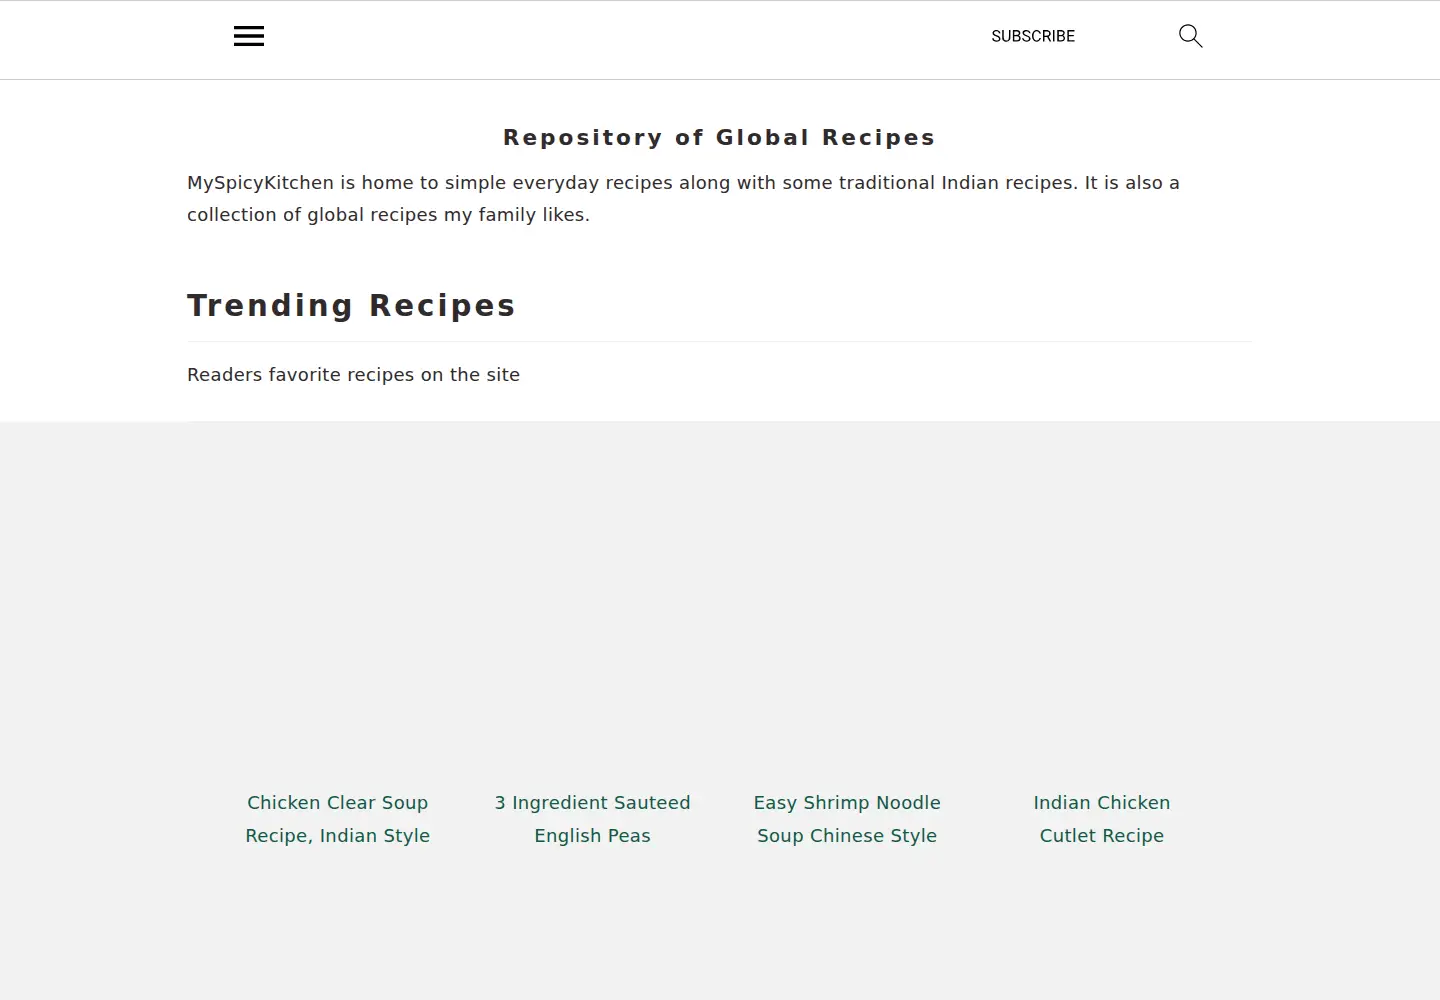Select text 'Readers favorite recipes on the site'
Image resolution: width=1440 pixels, height=1000 pixels.
[353, 375]
